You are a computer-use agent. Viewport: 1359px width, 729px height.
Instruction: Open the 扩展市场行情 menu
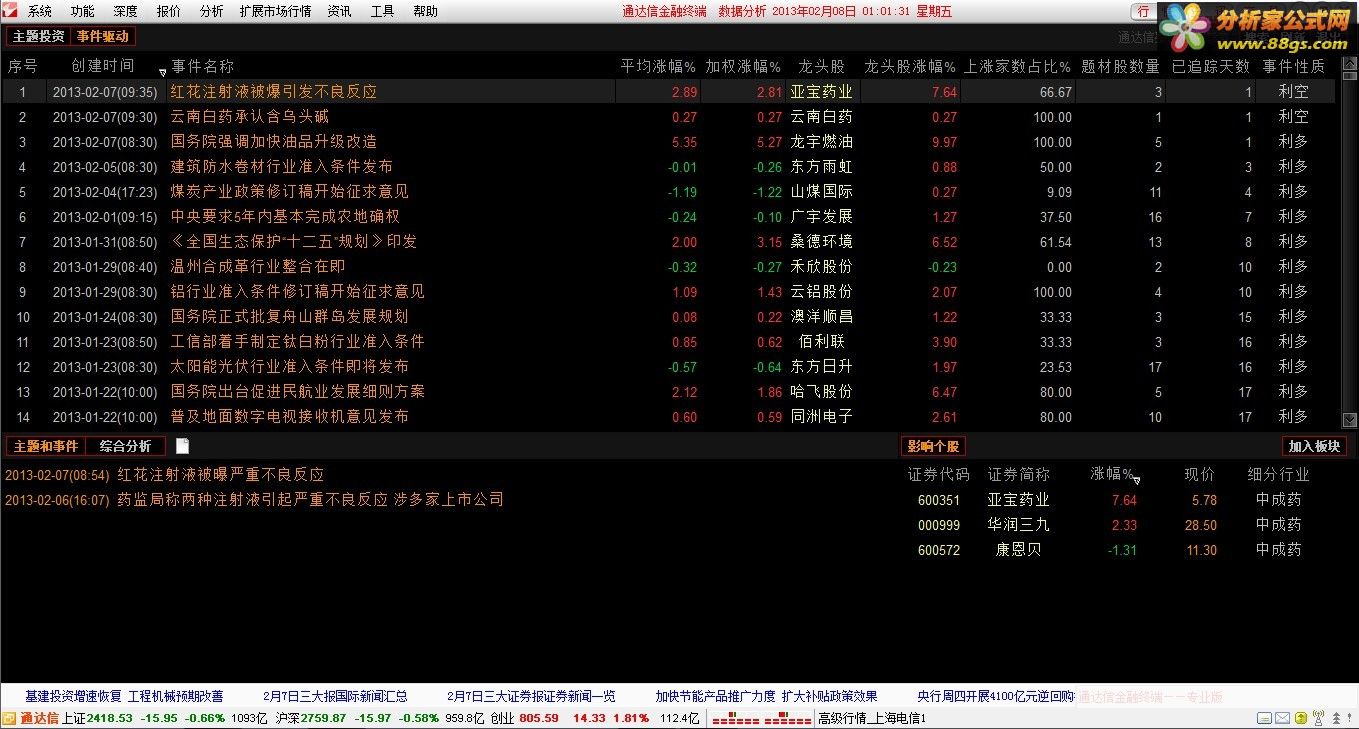click(x=275, y=11)
